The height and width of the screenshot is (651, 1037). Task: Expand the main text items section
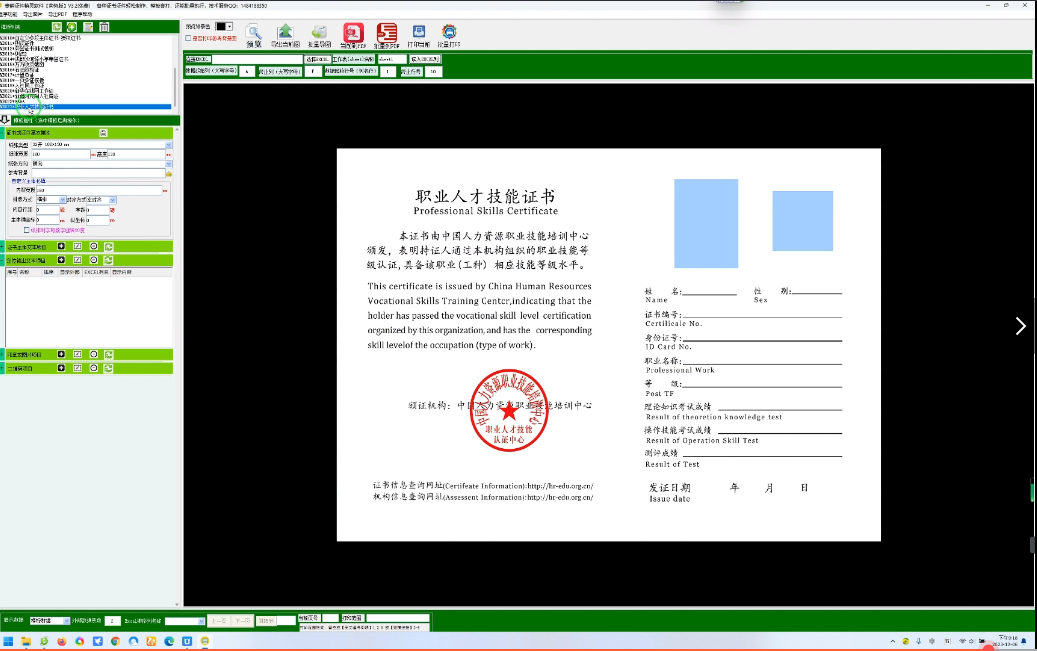point(3,246)
